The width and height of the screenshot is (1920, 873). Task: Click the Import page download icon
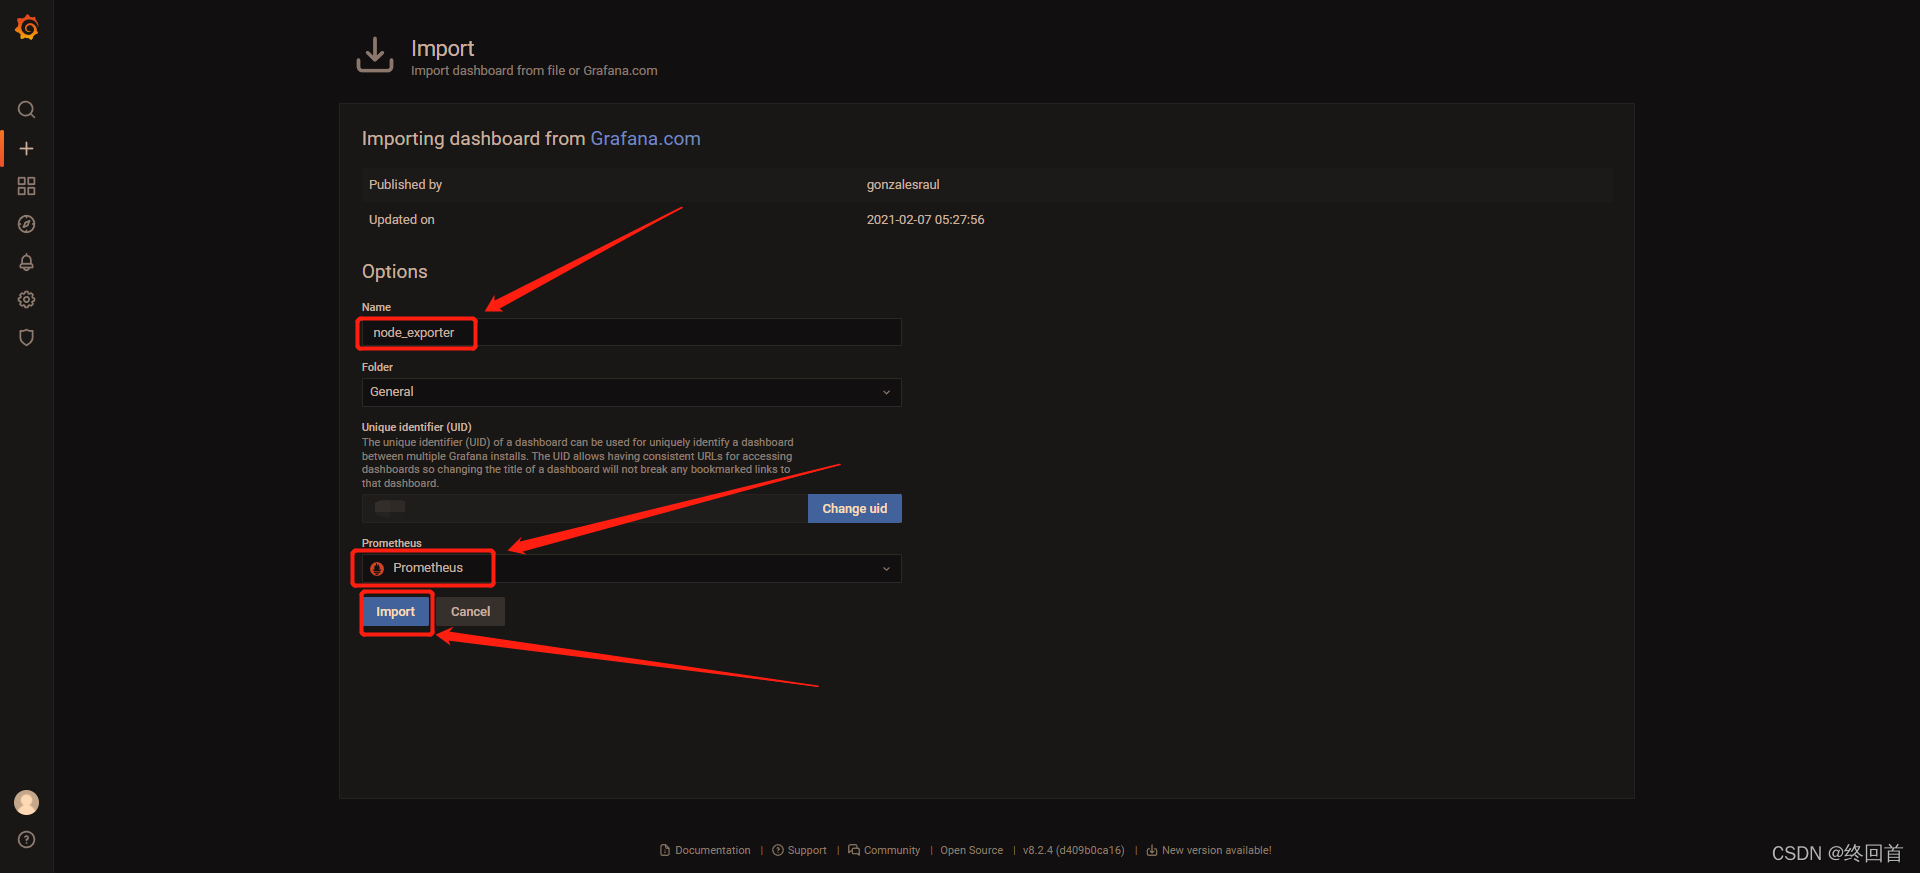375,55
